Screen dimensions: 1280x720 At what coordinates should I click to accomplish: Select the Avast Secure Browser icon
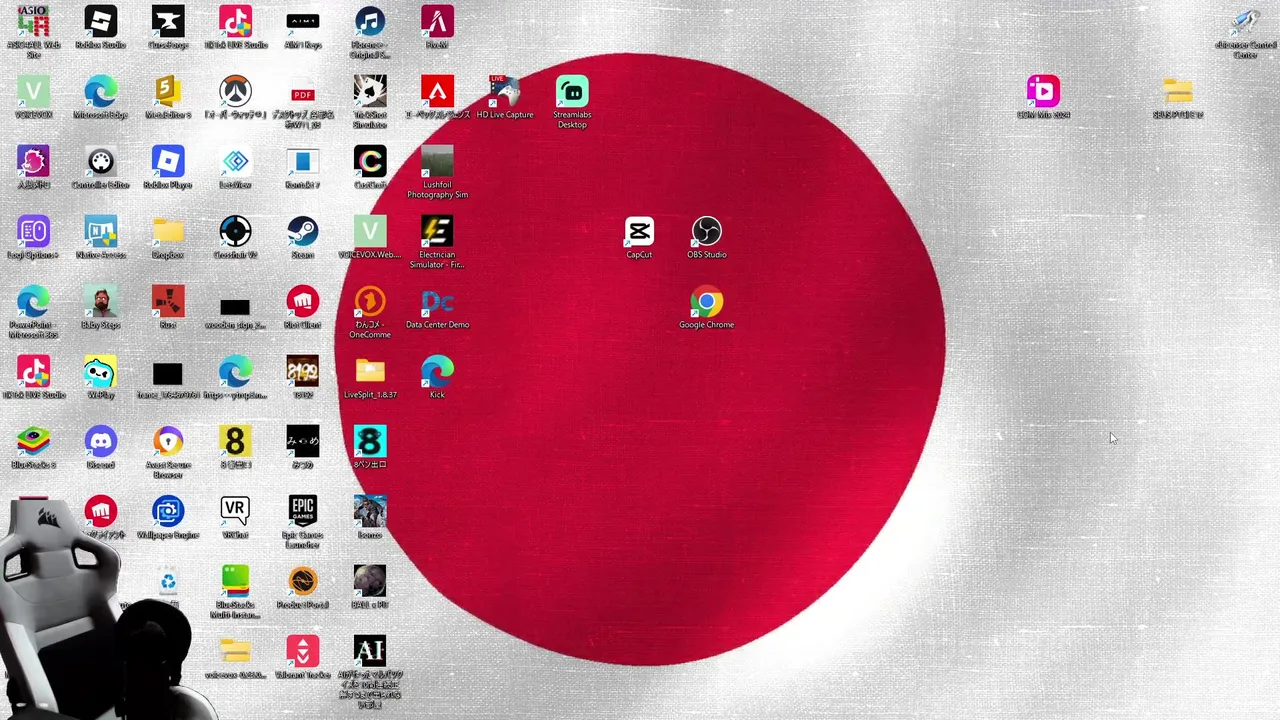click(x=168, y=442)
